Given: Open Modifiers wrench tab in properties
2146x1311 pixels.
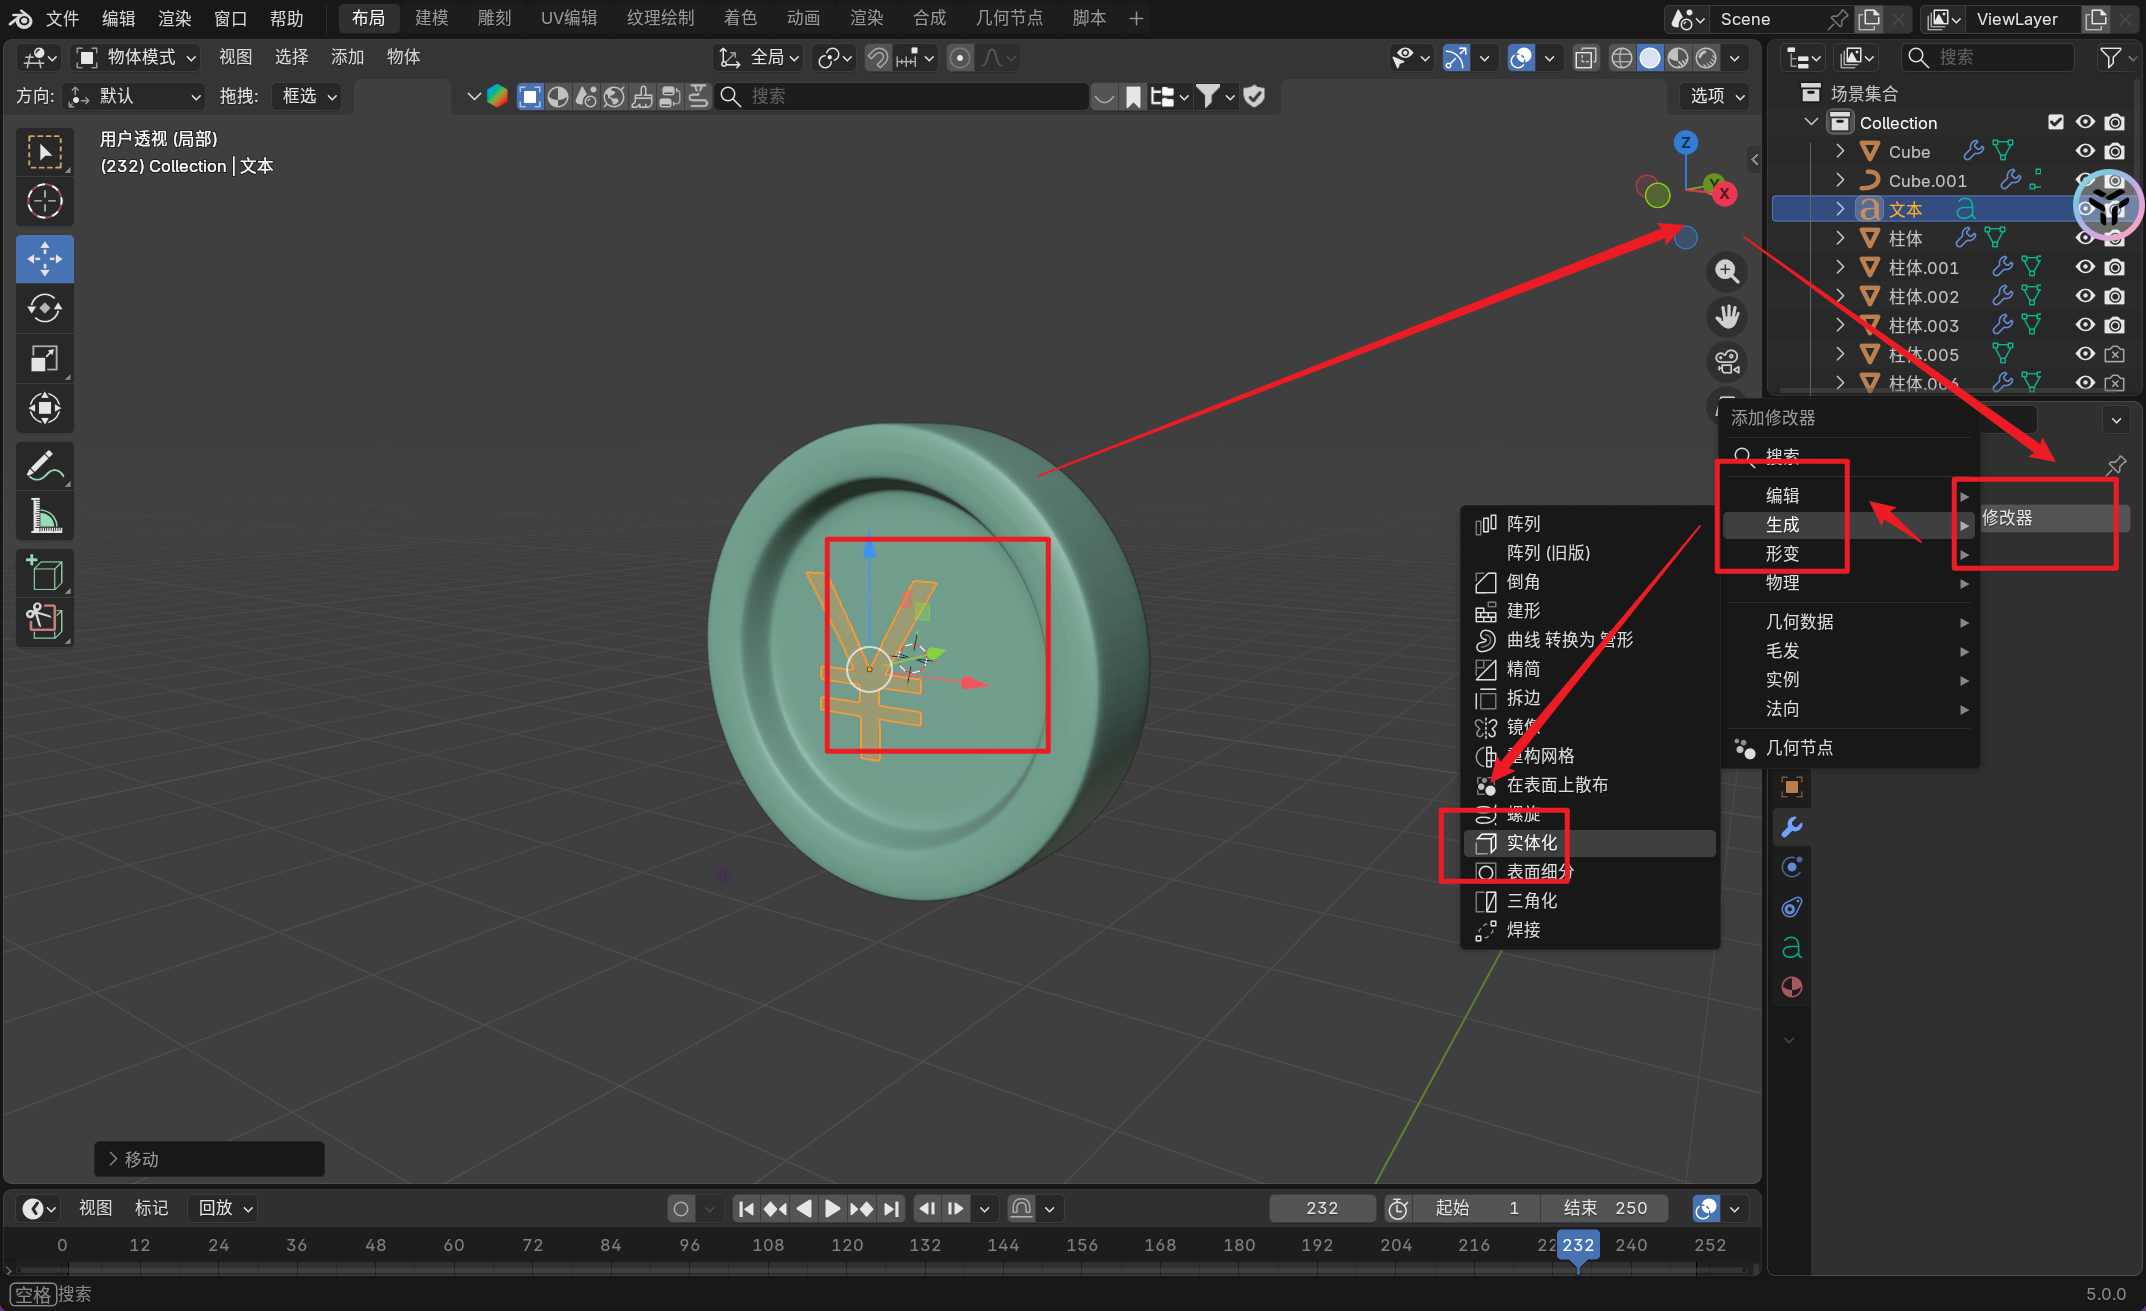Looking at the screenshot, I should [1791, 827].
